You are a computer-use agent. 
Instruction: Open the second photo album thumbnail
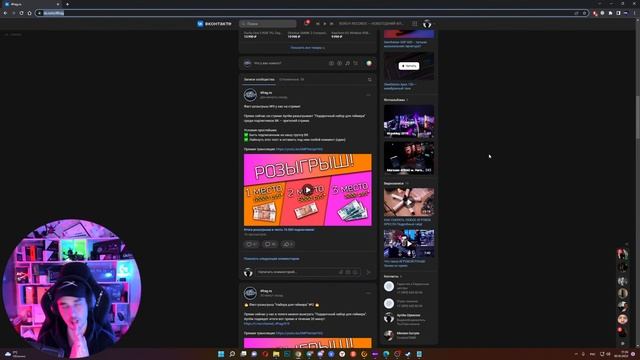coord(409,158)
